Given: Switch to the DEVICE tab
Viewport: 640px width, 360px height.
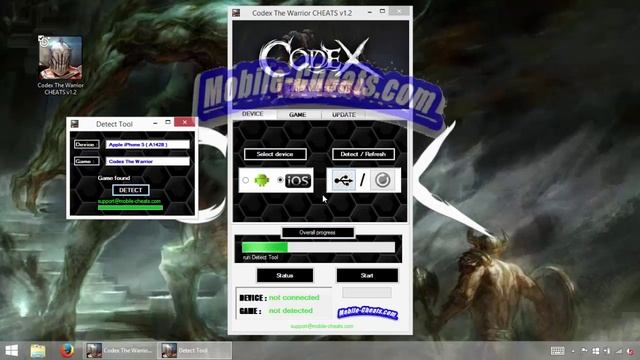Looking at the screenshot, I should (x=253, y=114).
